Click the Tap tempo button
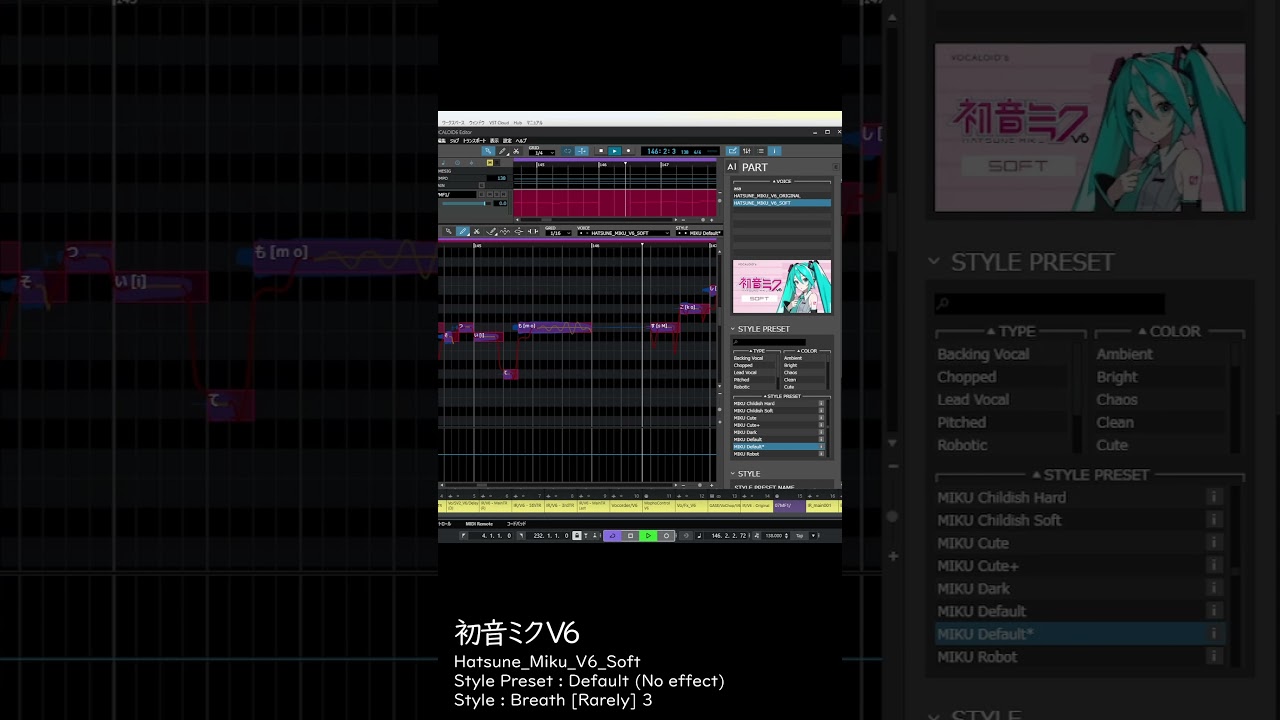The width and height of the screenshot is (1280, 720). (x=799, y=536)
